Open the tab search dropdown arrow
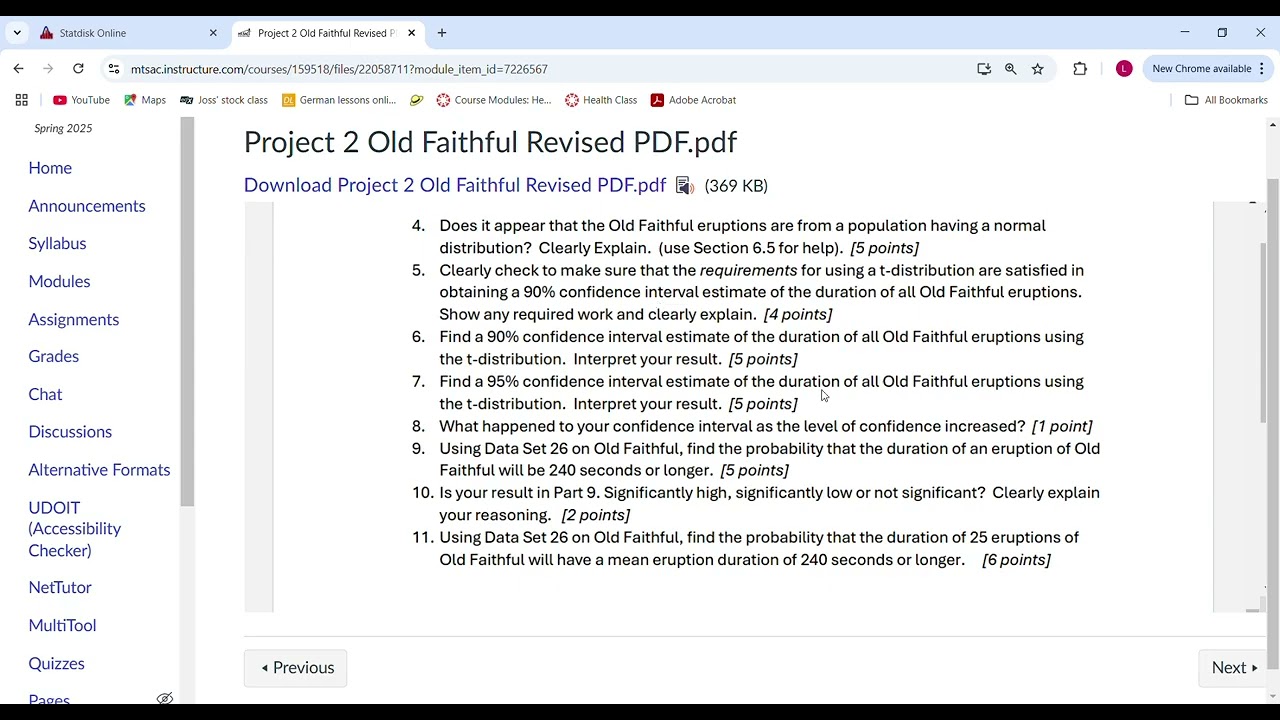The image size is (1280, 720). pos(17,33)
